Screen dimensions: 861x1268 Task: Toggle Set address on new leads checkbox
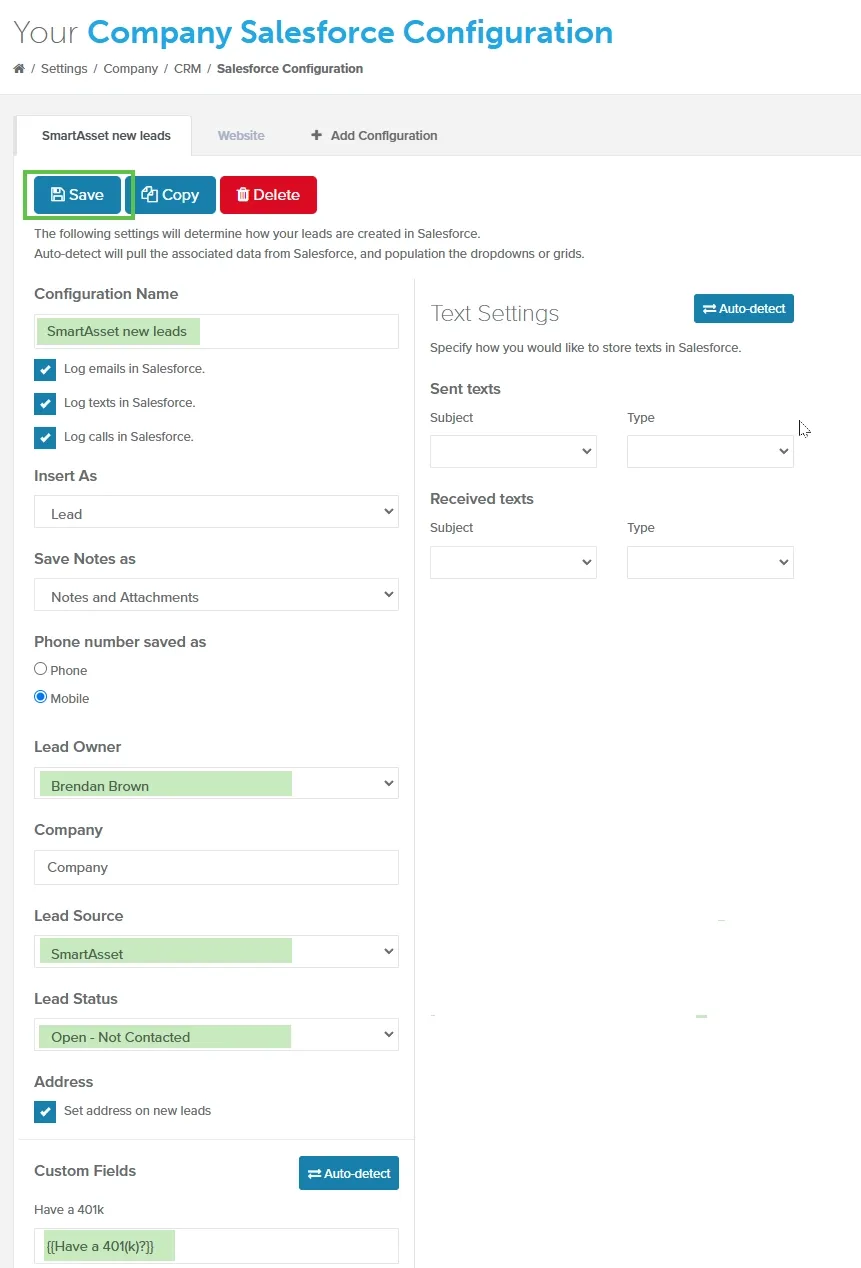pos(45,1112)
